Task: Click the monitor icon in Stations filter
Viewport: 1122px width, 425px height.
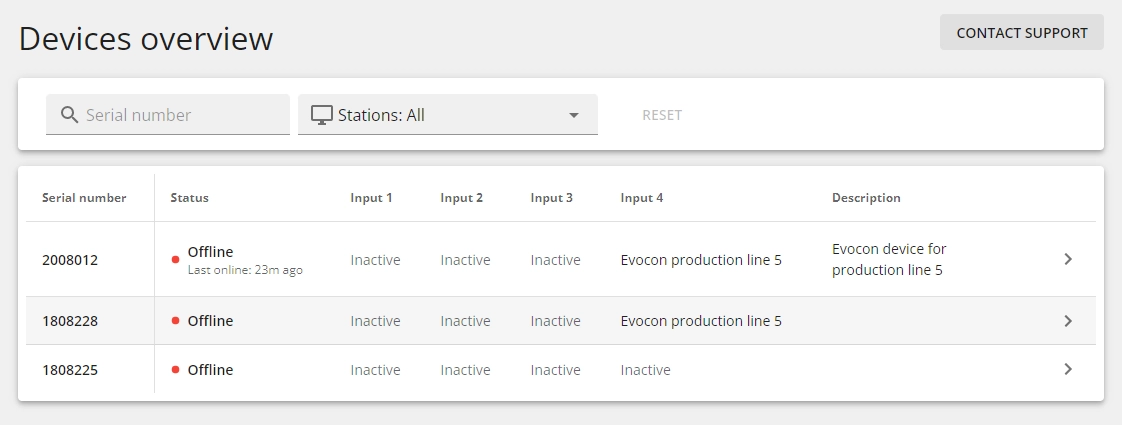Action: pyautogui.click(x=323, y=114)
